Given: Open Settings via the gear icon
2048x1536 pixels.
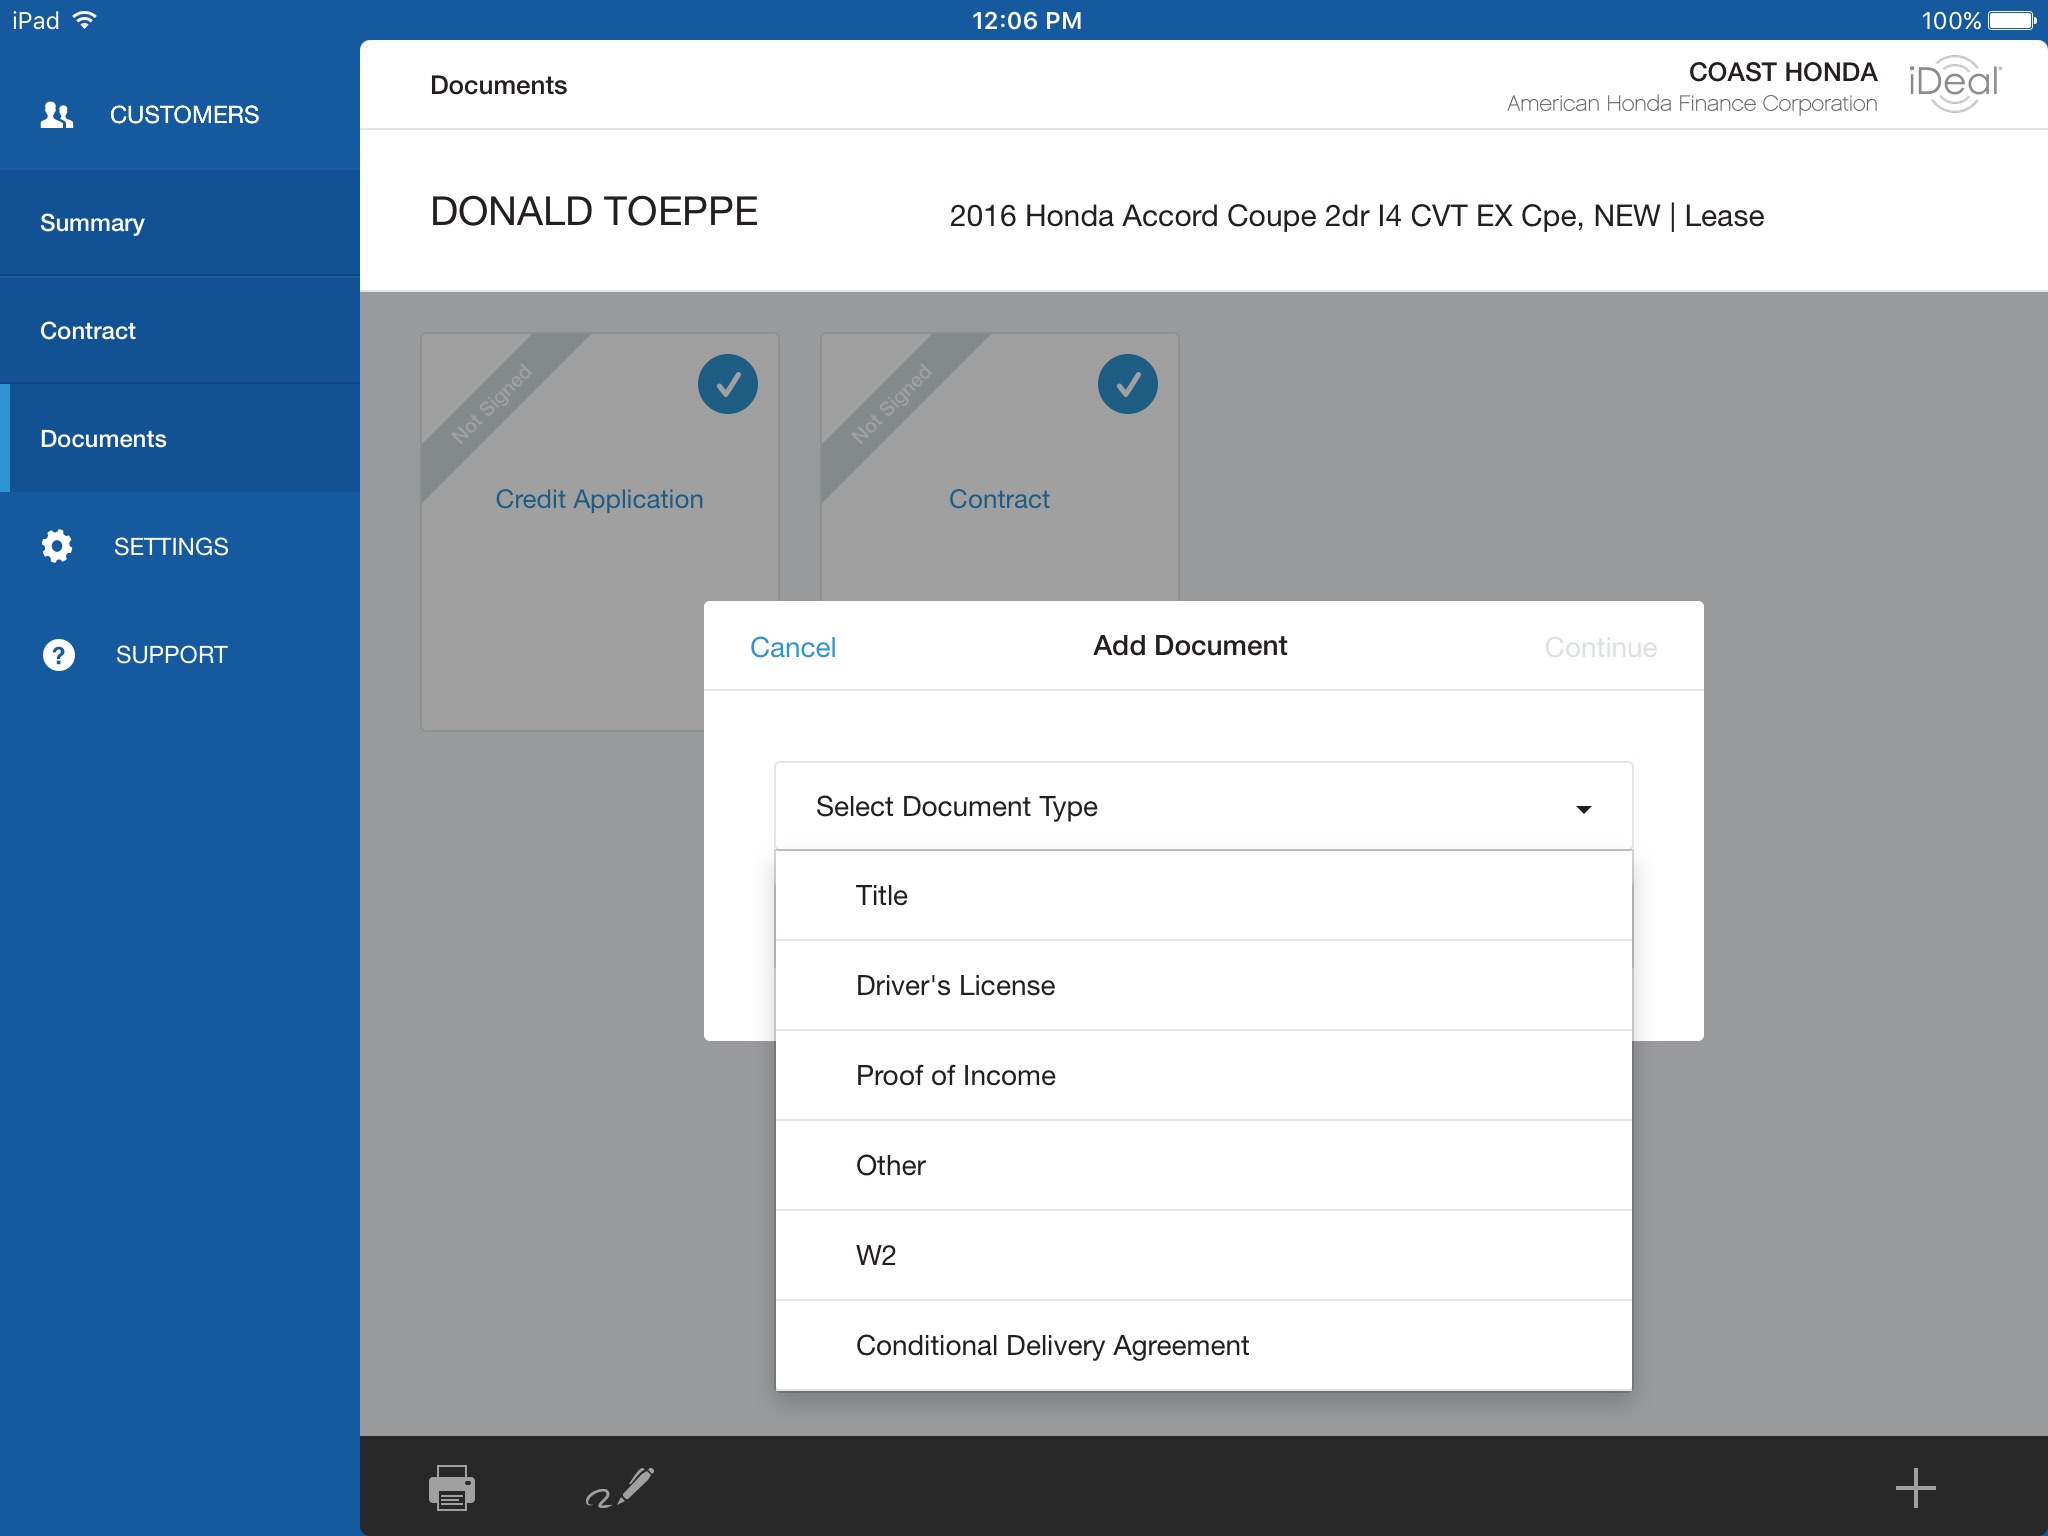Looking at the screenshot, I should [57, 546].
